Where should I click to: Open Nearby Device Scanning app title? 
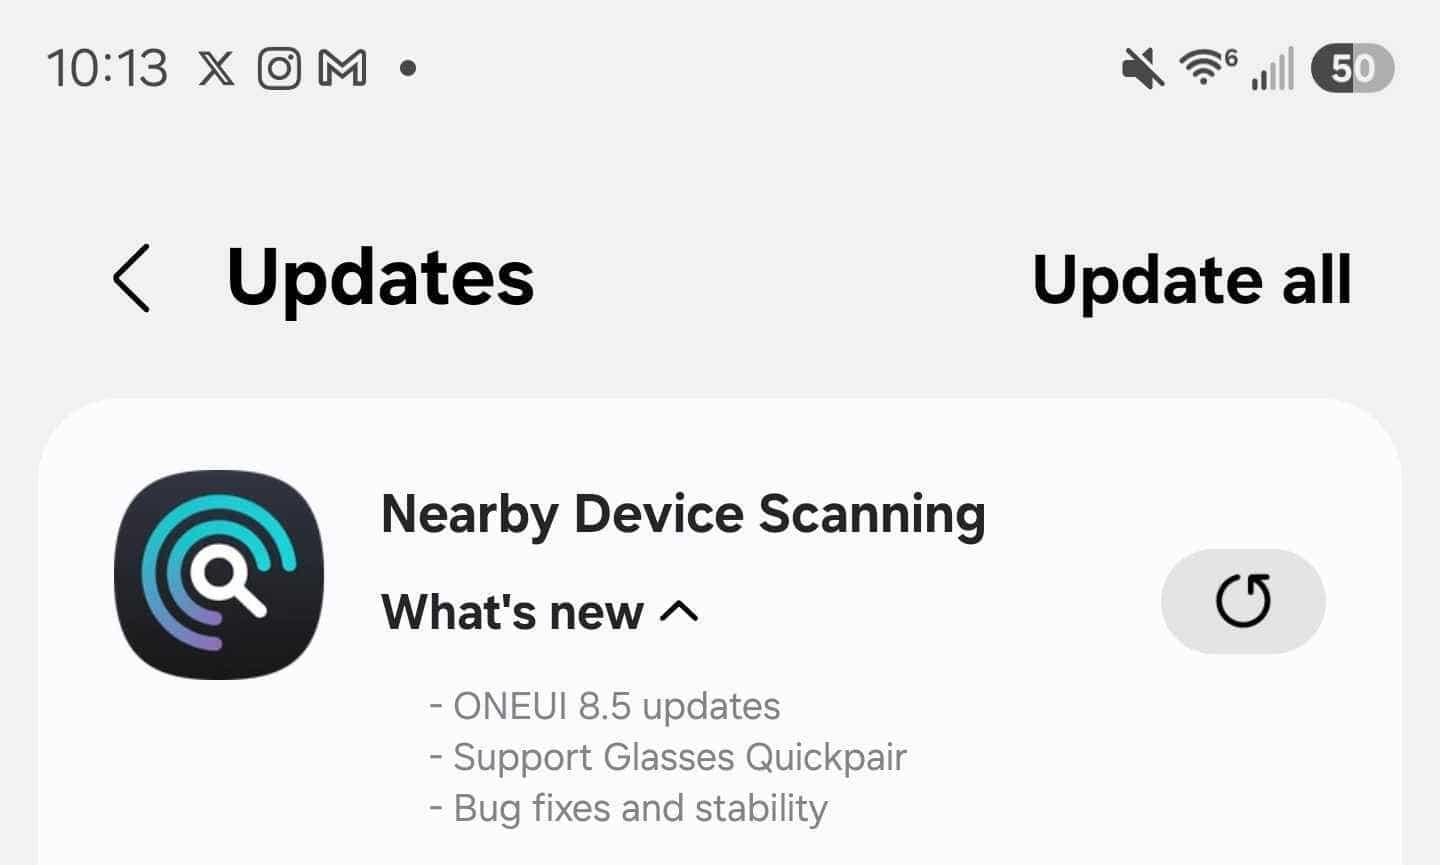(x=683, y=515)
